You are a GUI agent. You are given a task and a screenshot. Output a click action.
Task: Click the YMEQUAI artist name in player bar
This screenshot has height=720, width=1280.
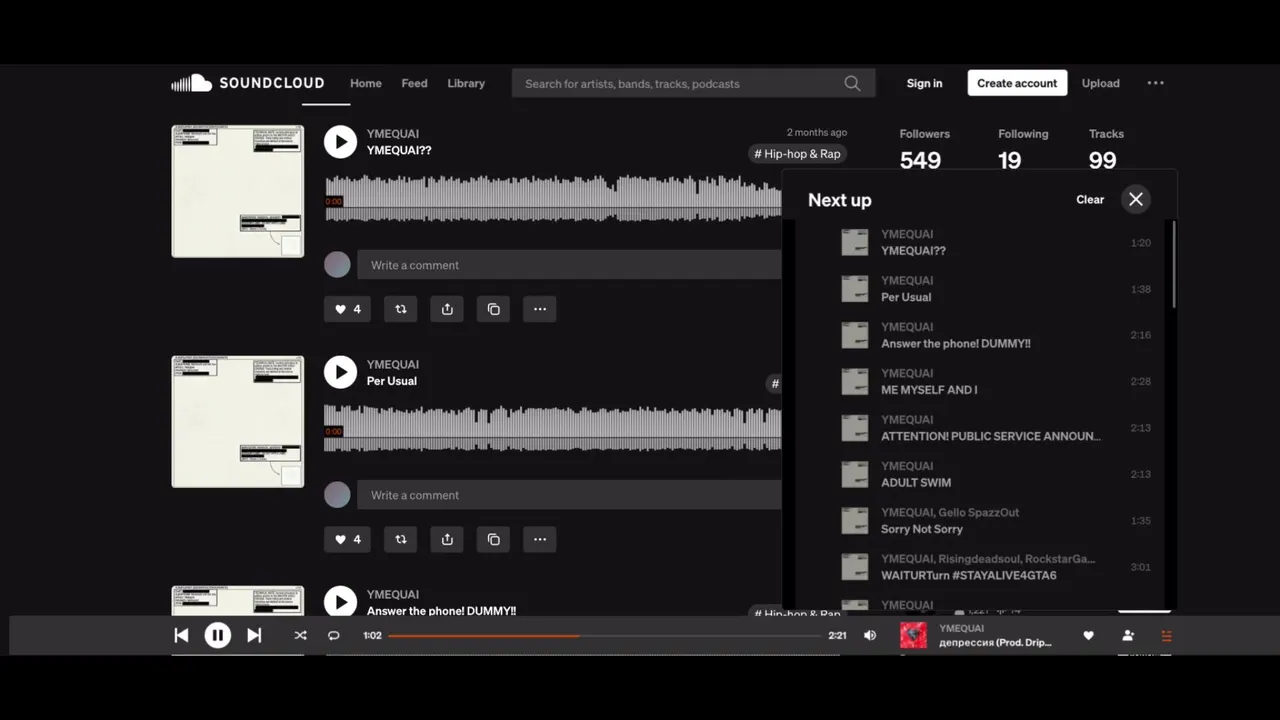tap(962, 628)
